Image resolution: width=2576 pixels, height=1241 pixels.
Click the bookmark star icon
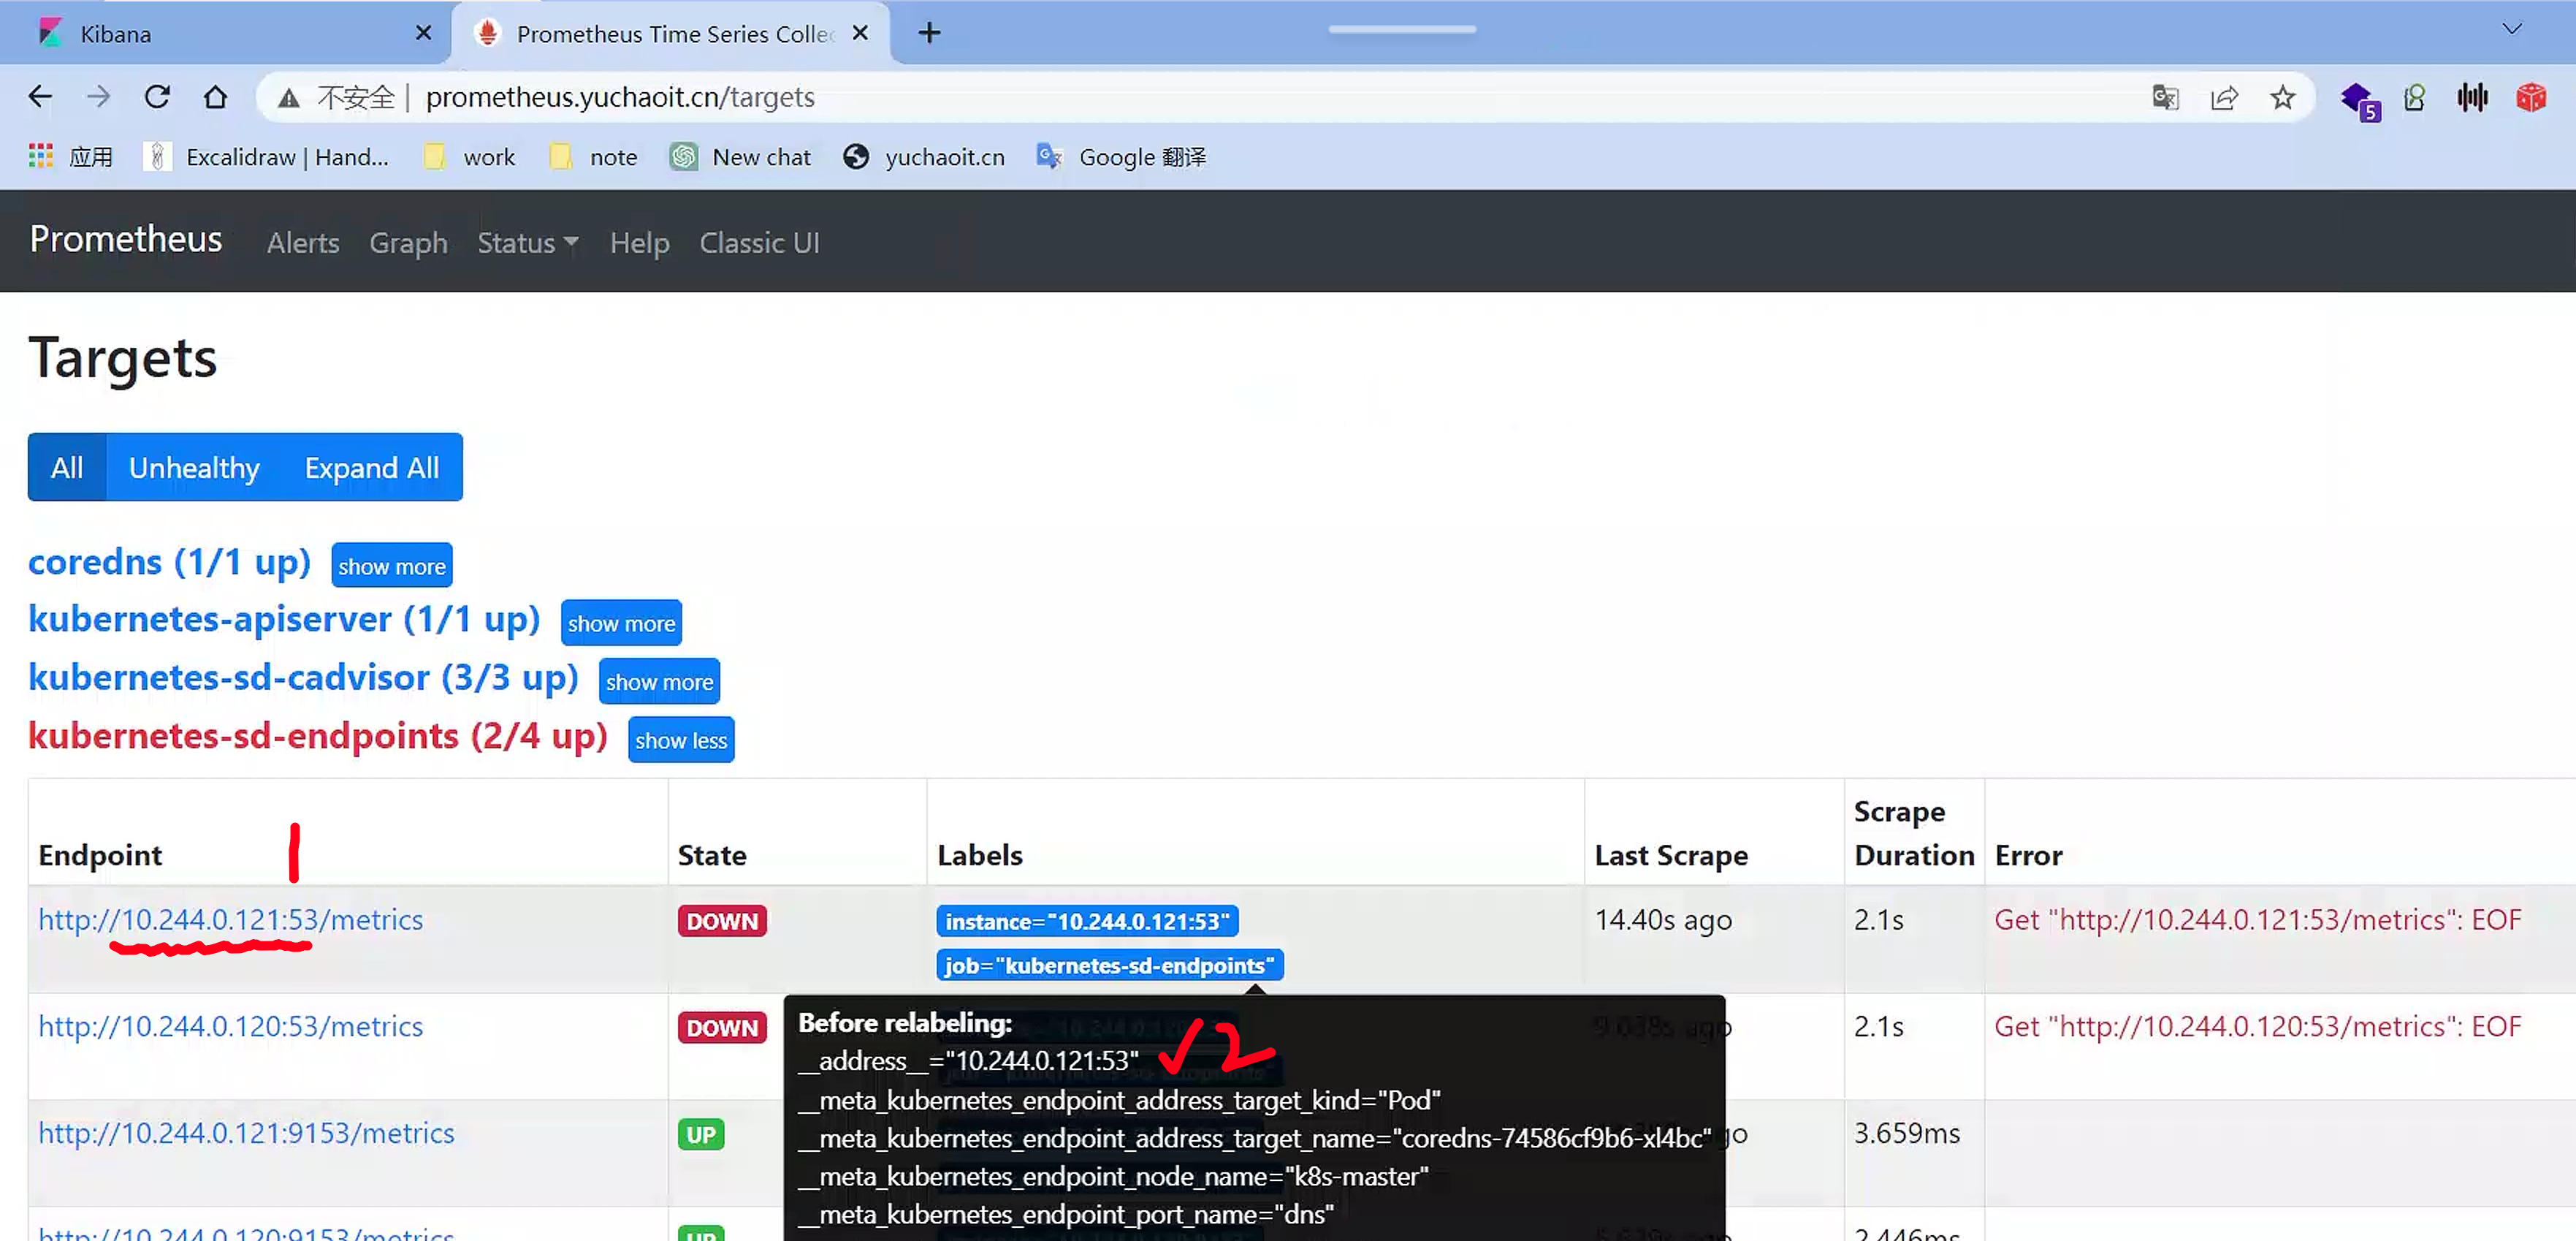pos(2282,97)
